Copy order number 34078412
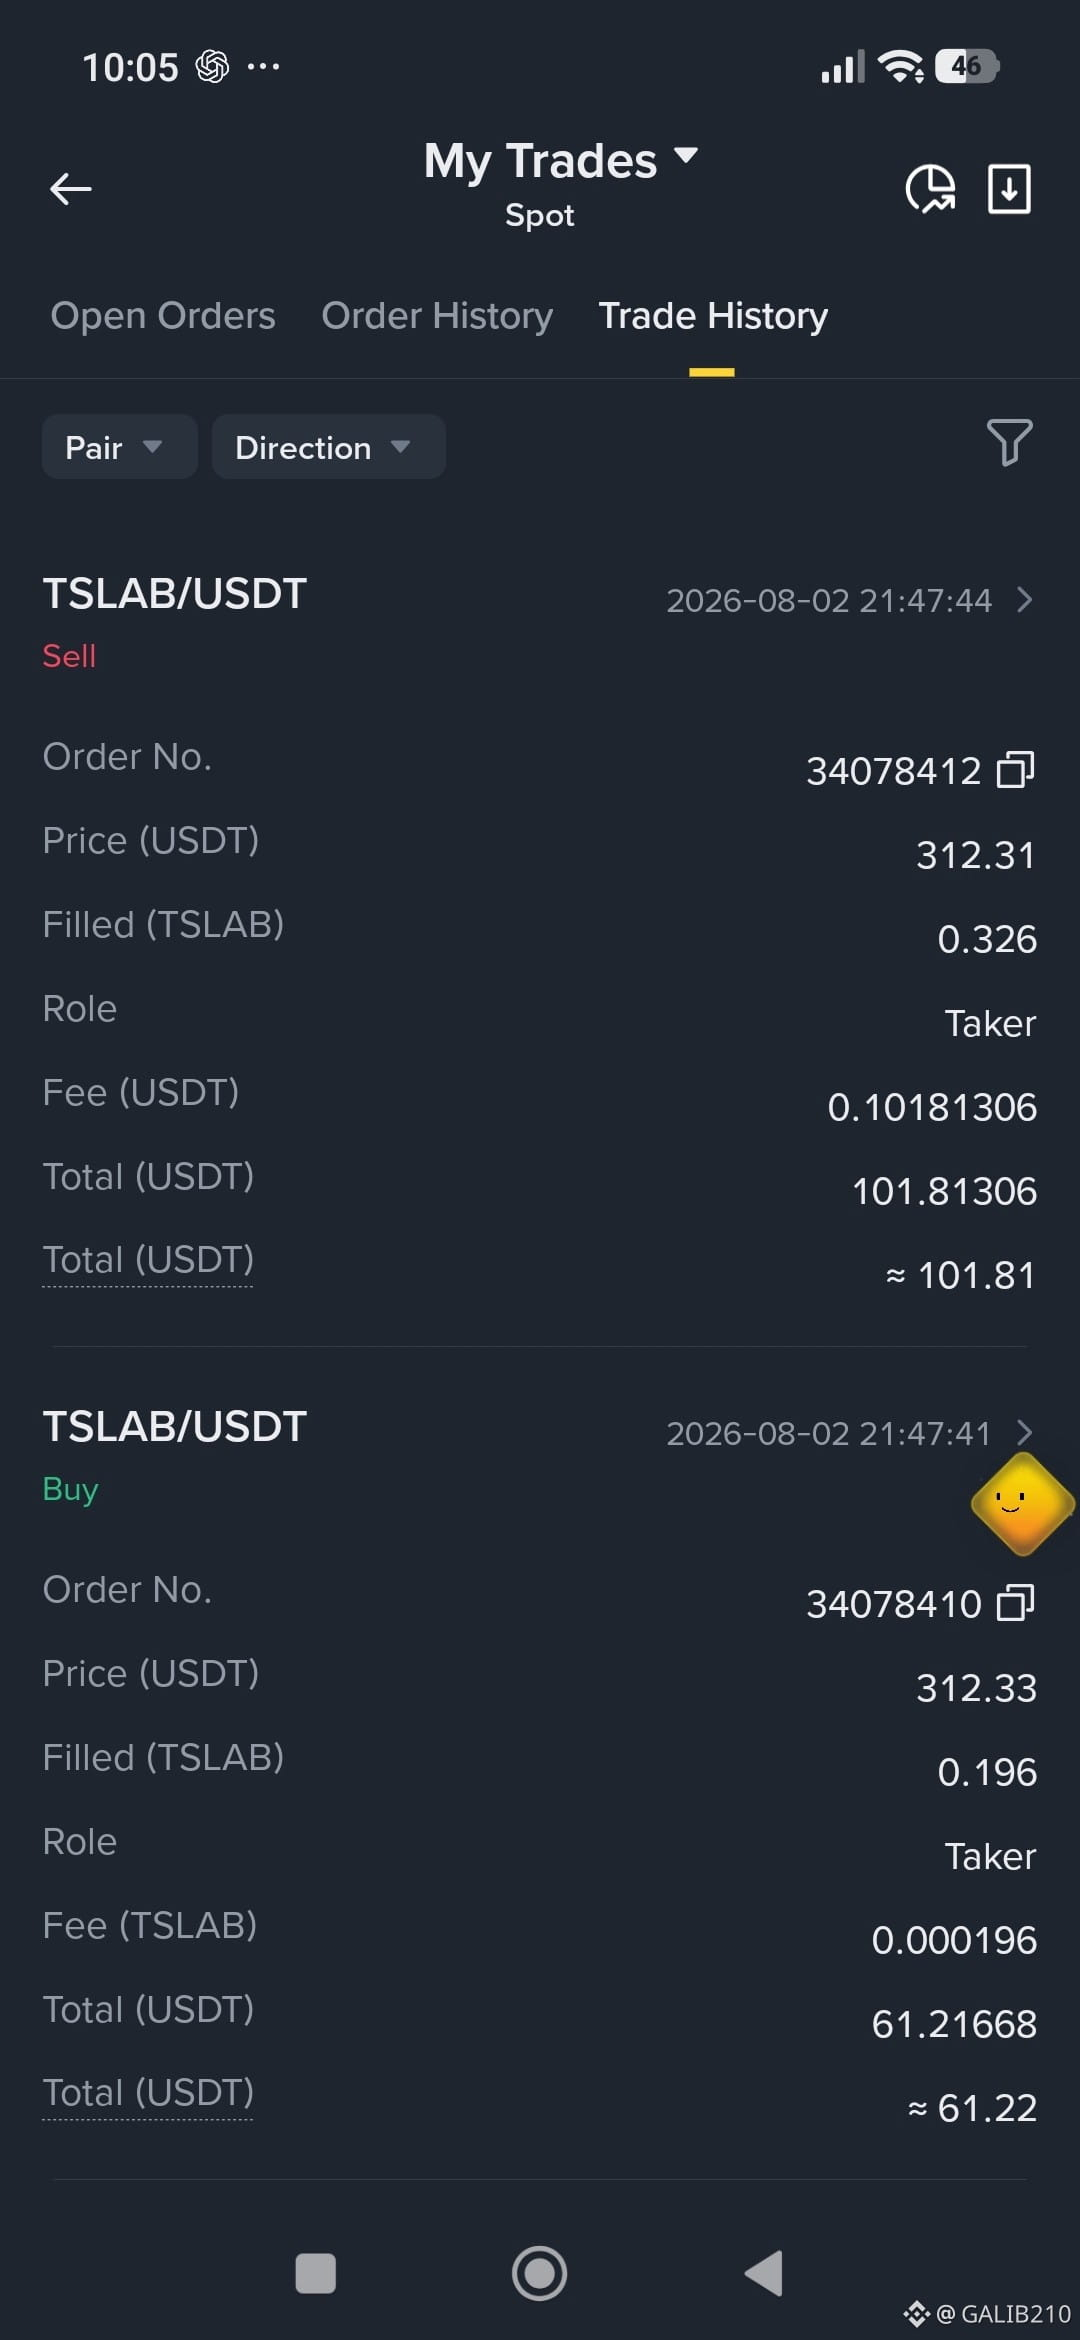Viewport: 1080px width, 2340px height. tap(1015, 770)
